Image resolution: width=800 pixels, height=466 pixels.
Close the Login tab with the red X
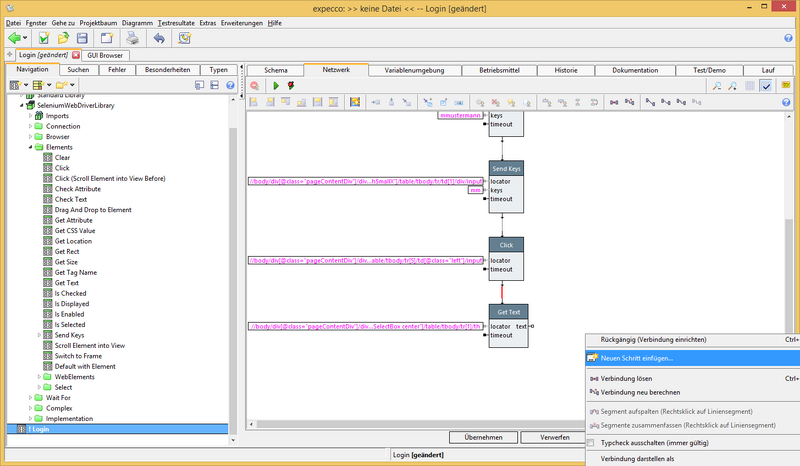click(76, 55)
